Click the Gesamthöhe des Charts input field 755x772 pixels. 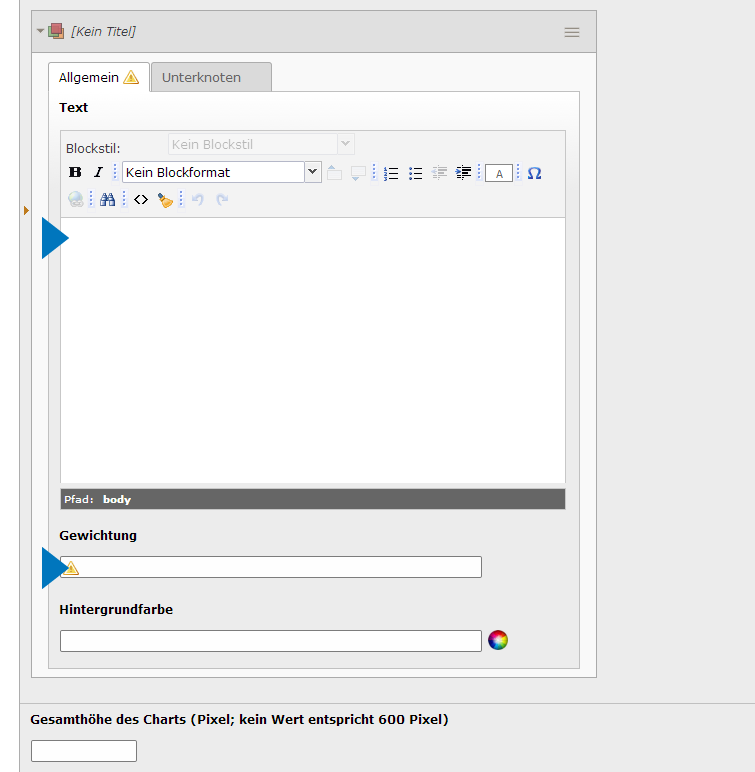click(84, 751)
